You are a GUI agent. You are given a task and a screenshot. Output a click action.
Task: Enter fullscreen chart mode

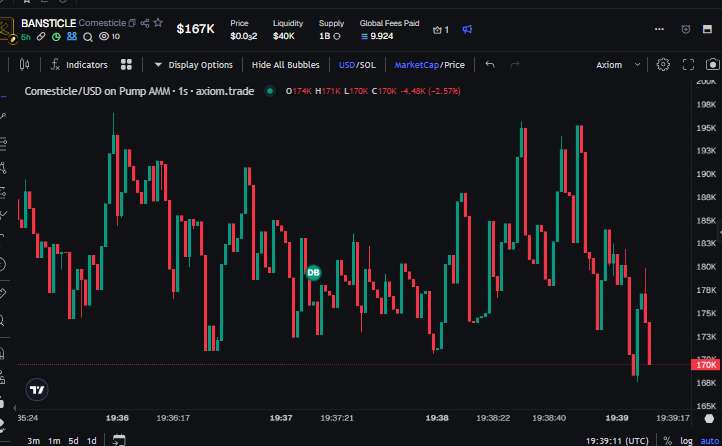[688, 65]
